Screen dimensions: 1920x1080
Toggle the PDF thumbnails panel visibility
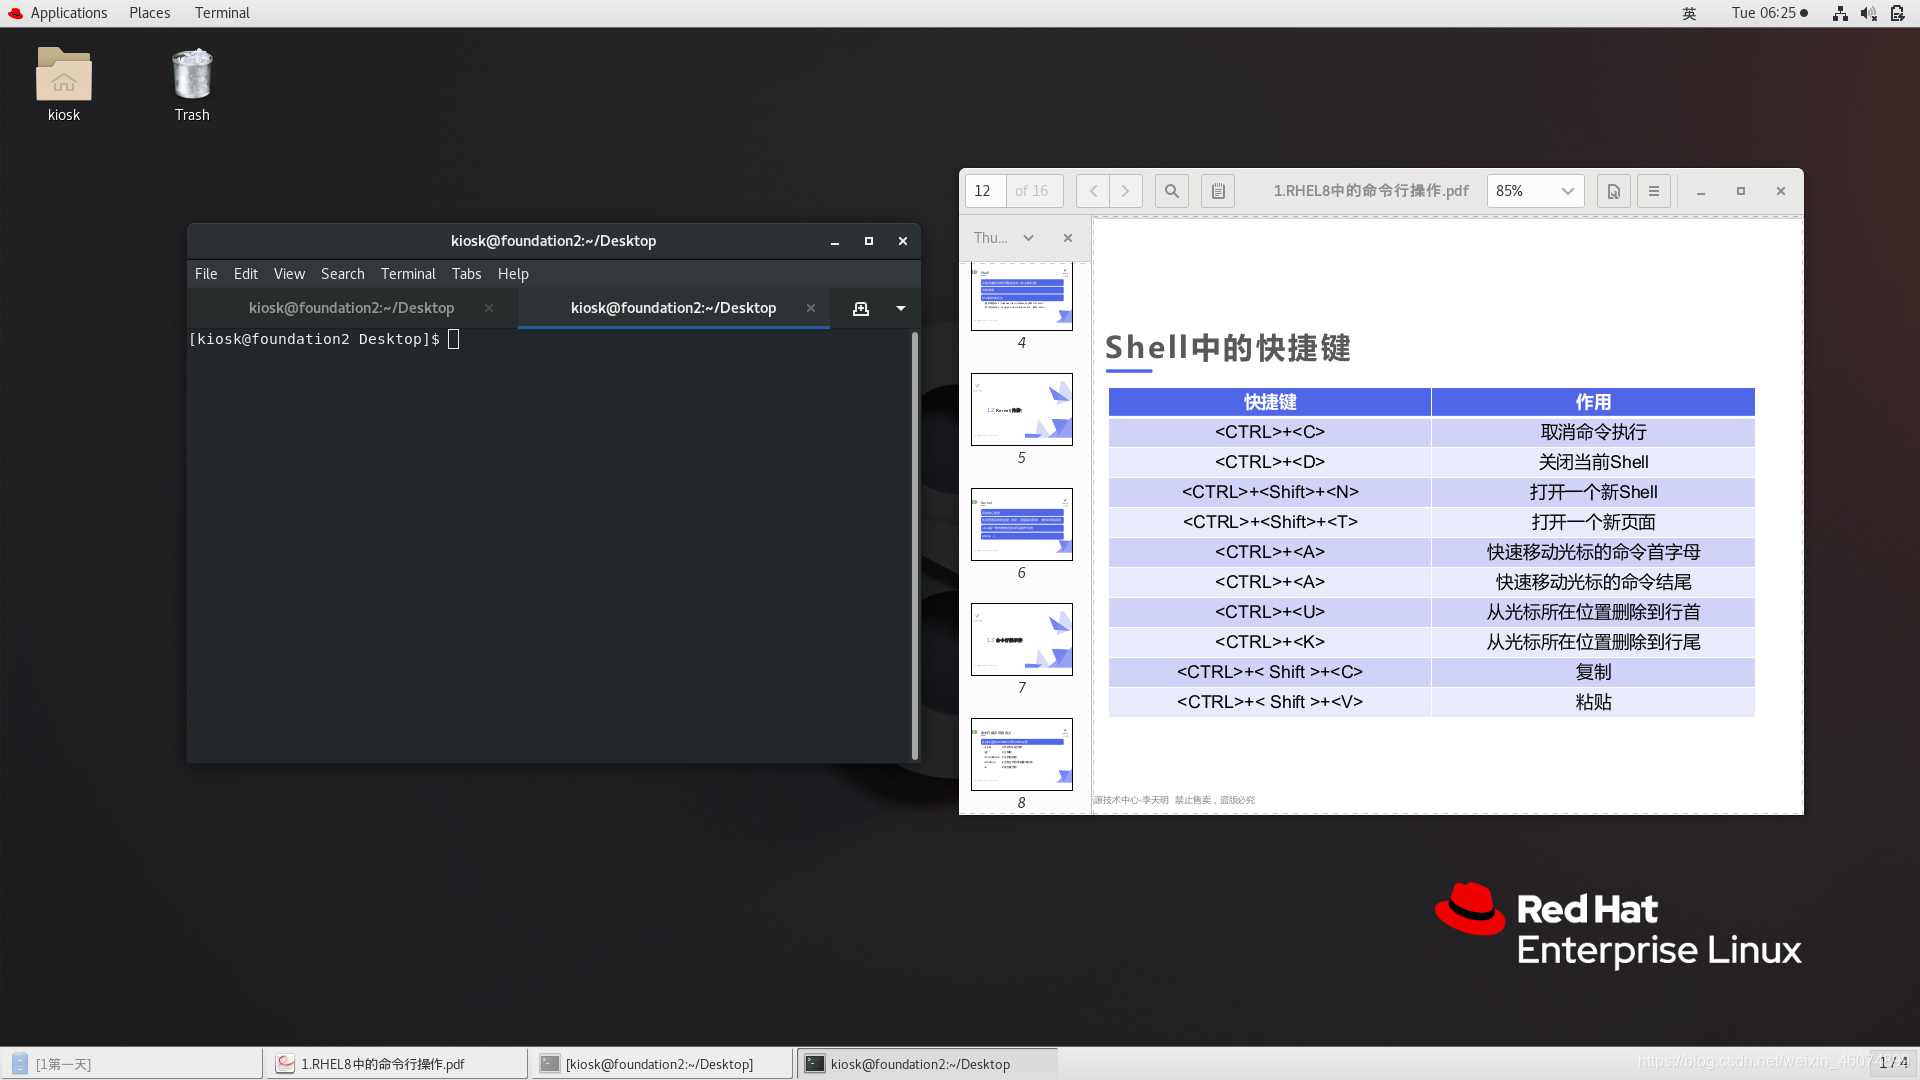[1217, 191]
